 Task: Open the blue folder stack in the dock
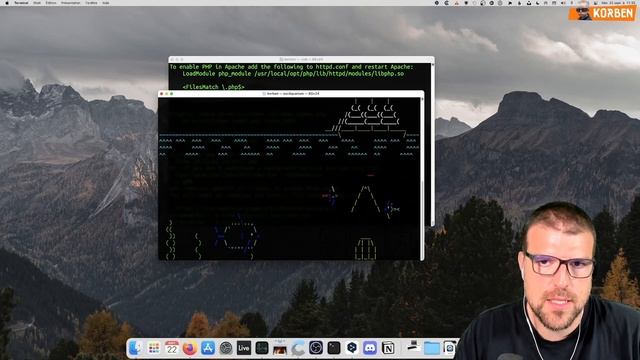(x=431, y=348)
